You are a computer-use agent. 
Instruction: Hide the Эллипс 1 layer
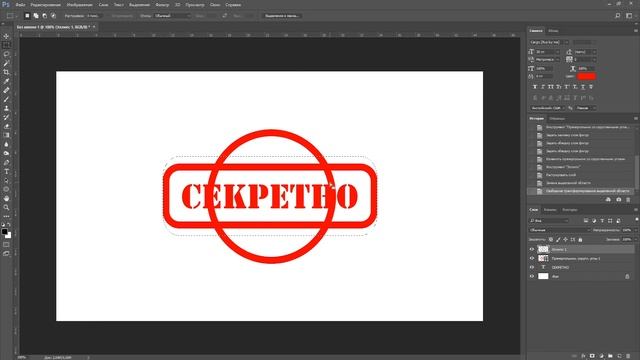coord(532,249)
